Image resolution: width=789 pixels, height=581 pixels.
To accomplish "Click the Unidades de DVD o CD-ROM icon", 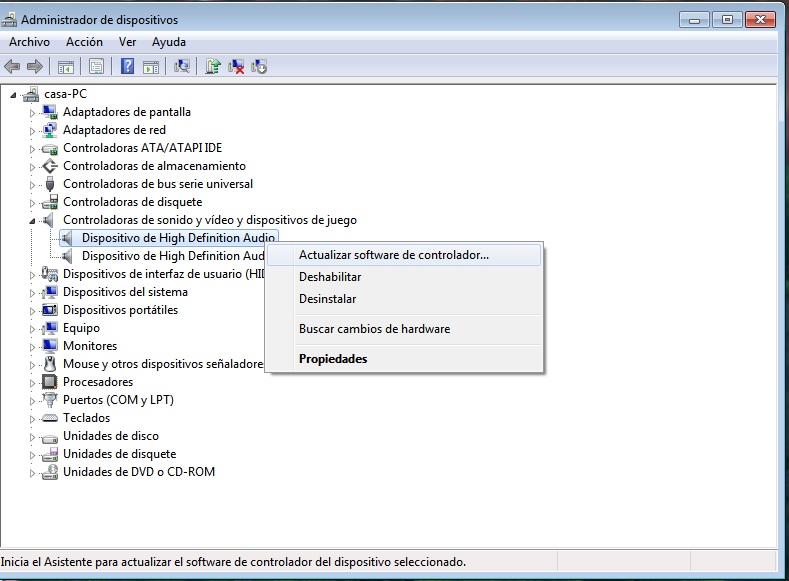I will tap(49, 472).
